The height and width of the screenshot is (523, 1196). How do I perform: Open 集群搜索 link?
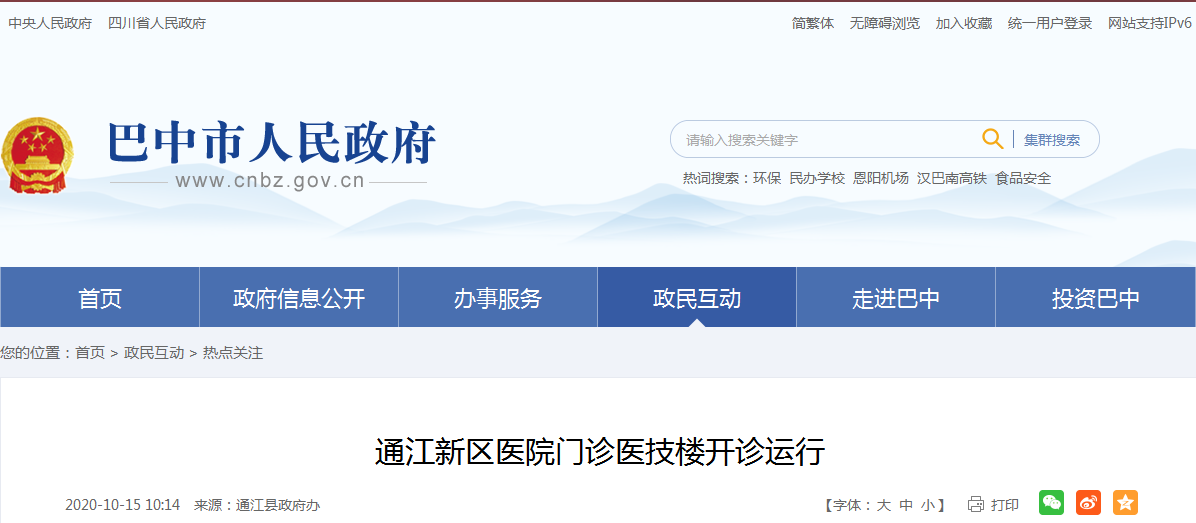tap(1052, 140)
